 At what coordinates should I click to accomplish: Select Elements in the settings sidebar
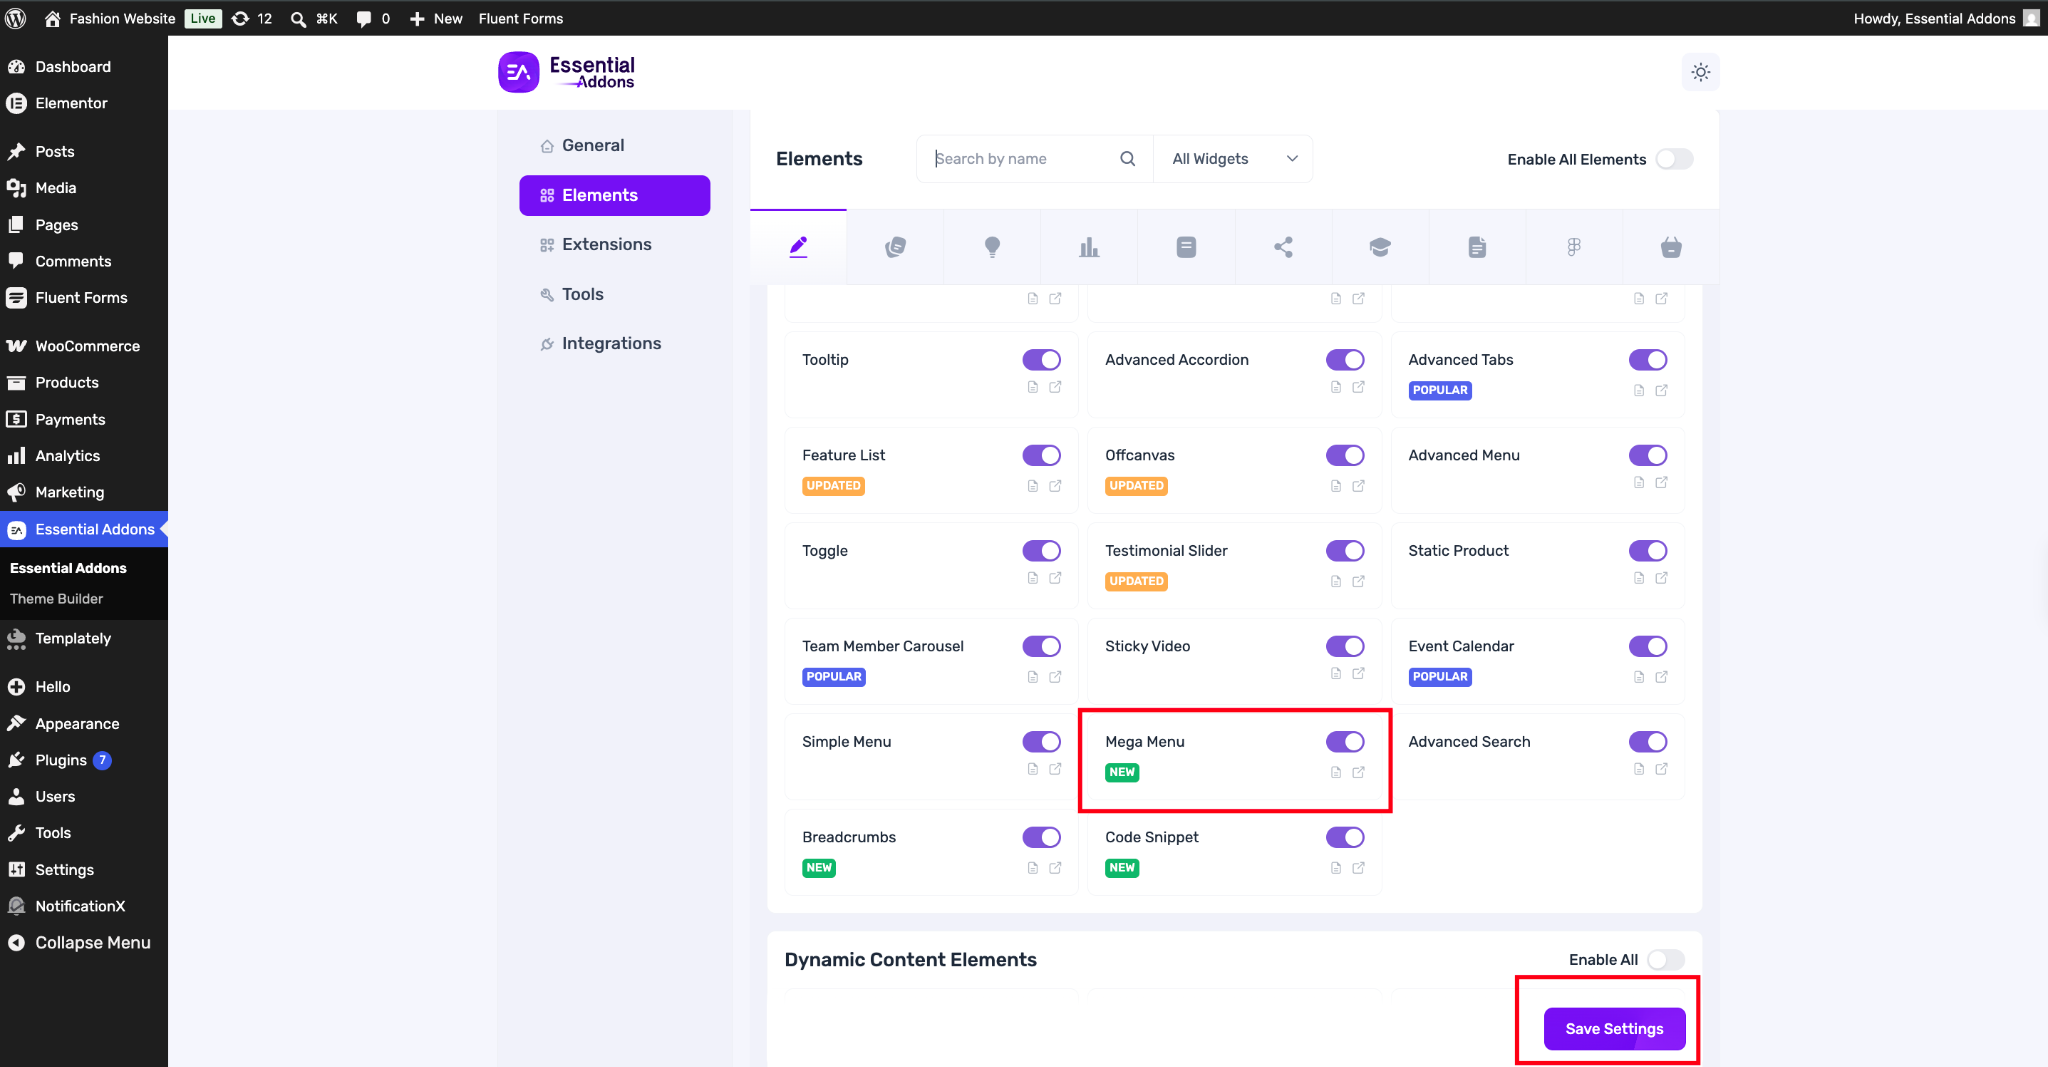[x=614, y=196]
